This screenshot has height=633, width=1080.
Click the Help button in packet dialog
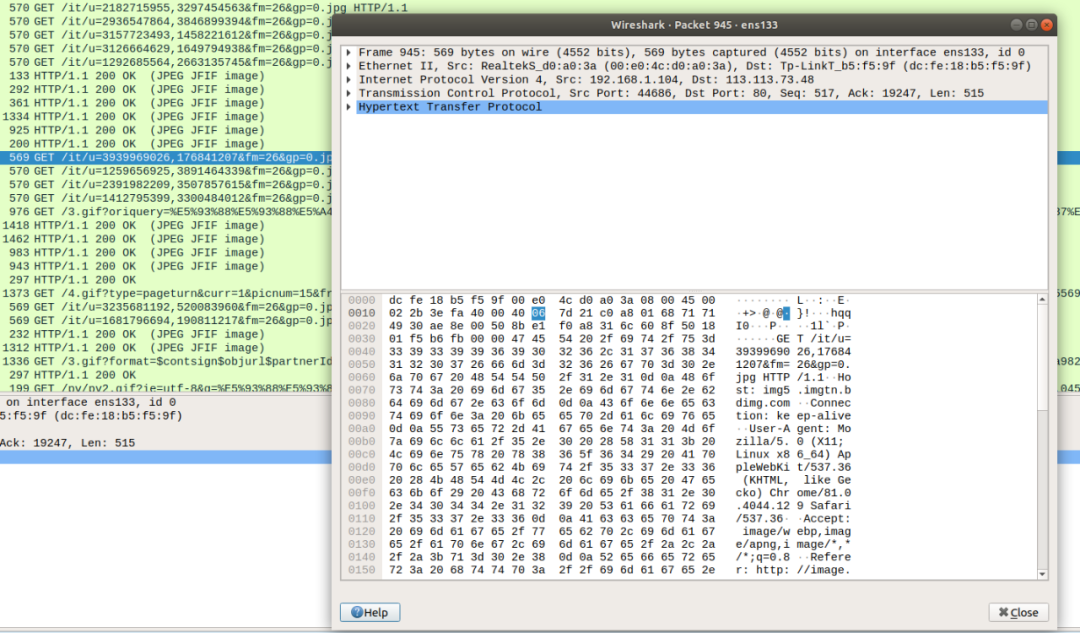pyautogui.click(x=370, y=612)
